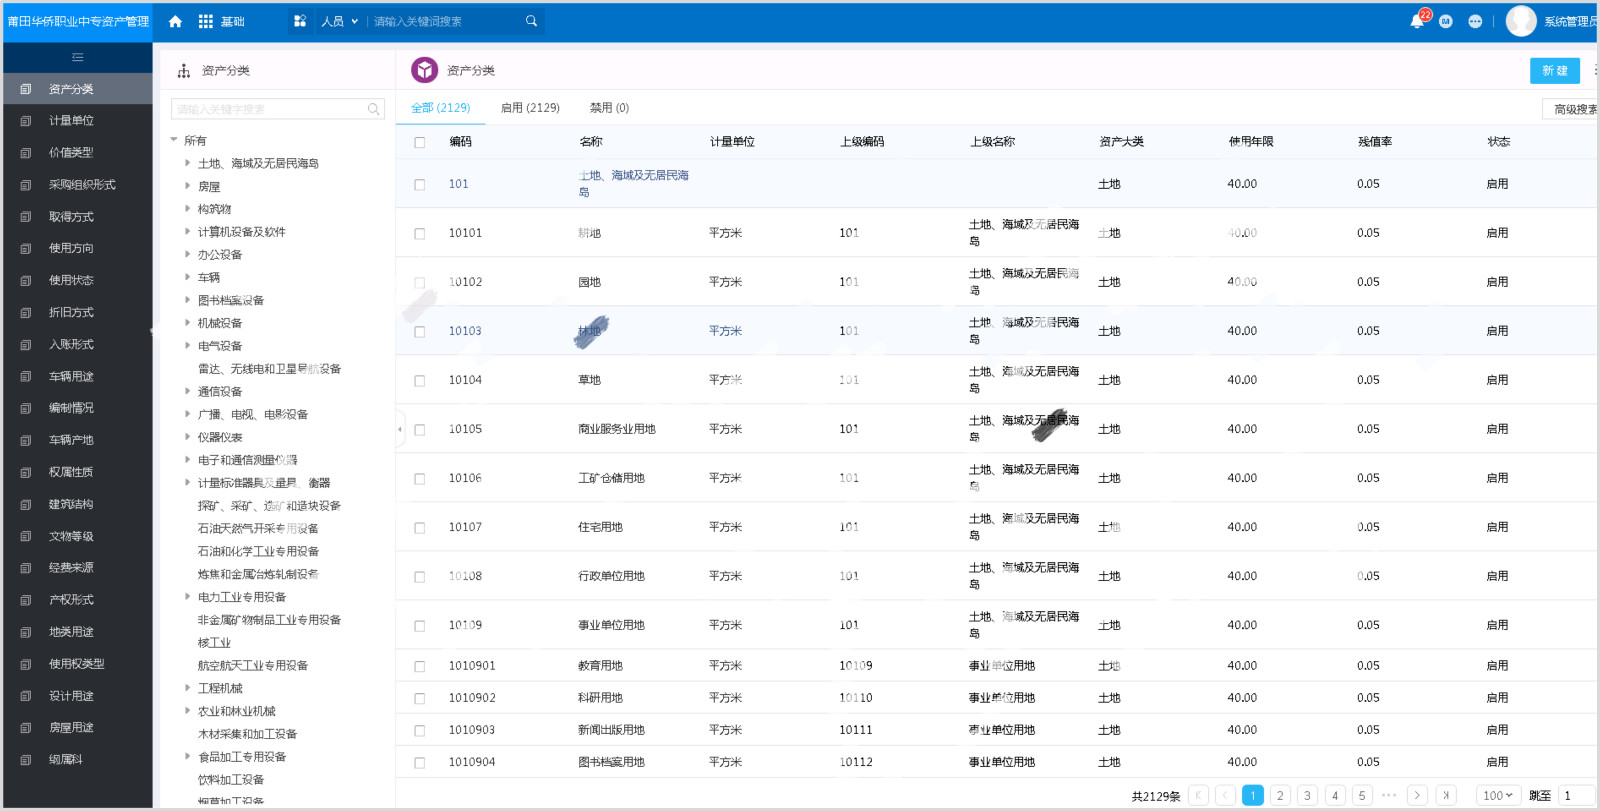The image size is (1600, 811).
Task: Expand 计算机设备及软件 tree node
Action: coord(187,231)
